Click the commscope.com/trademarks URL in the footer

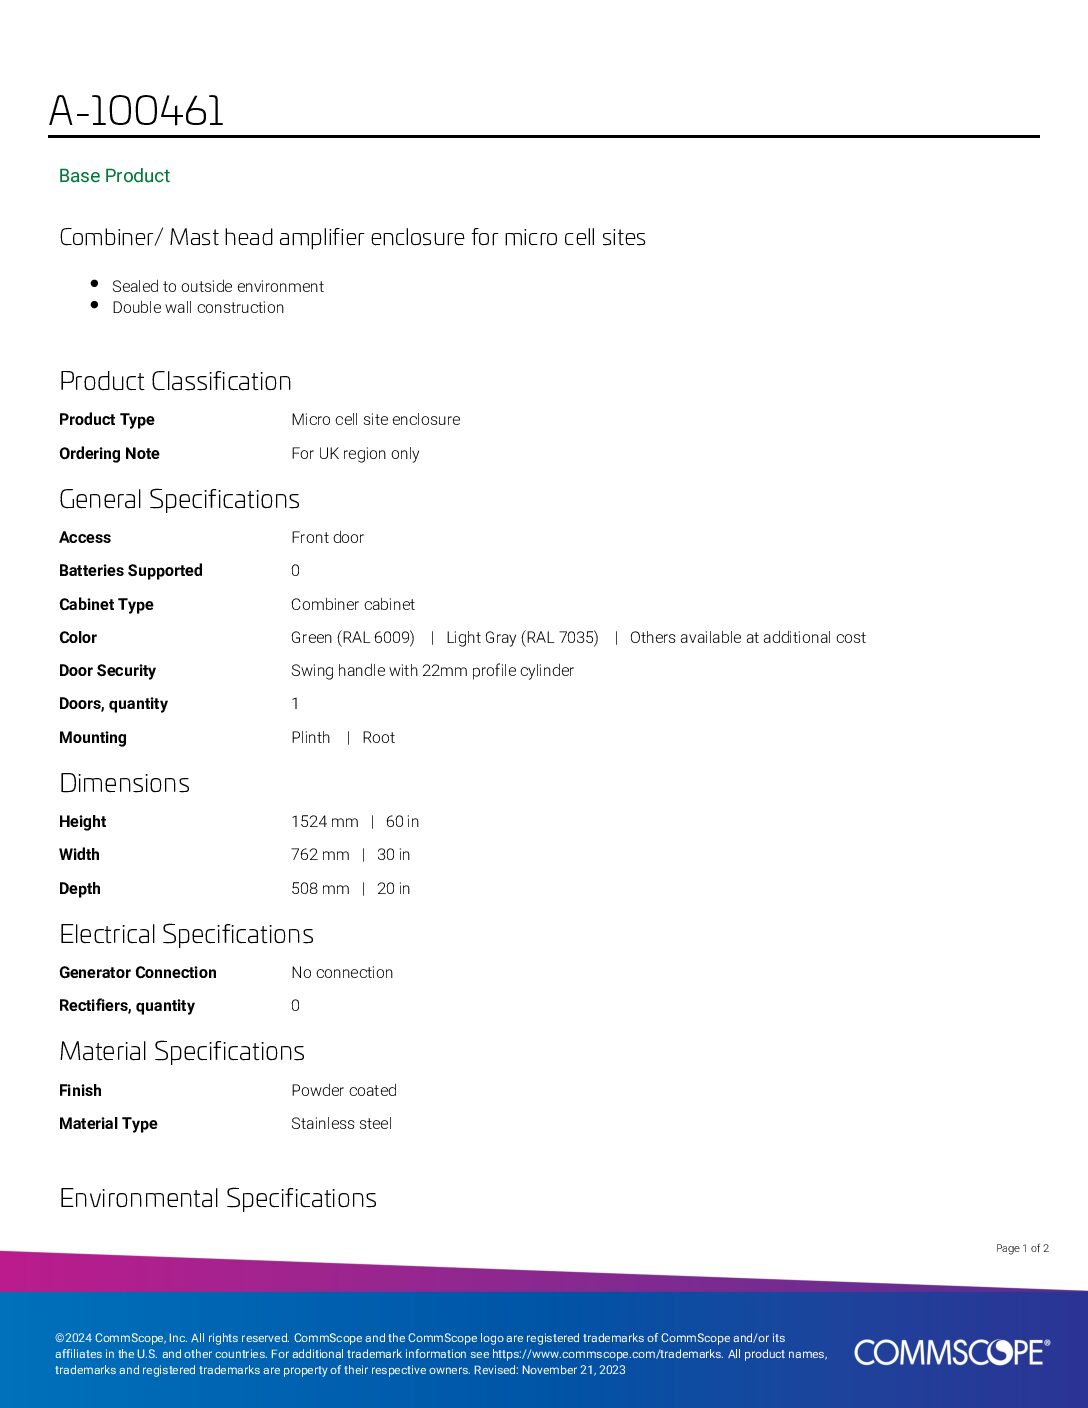coord(606,1354)
